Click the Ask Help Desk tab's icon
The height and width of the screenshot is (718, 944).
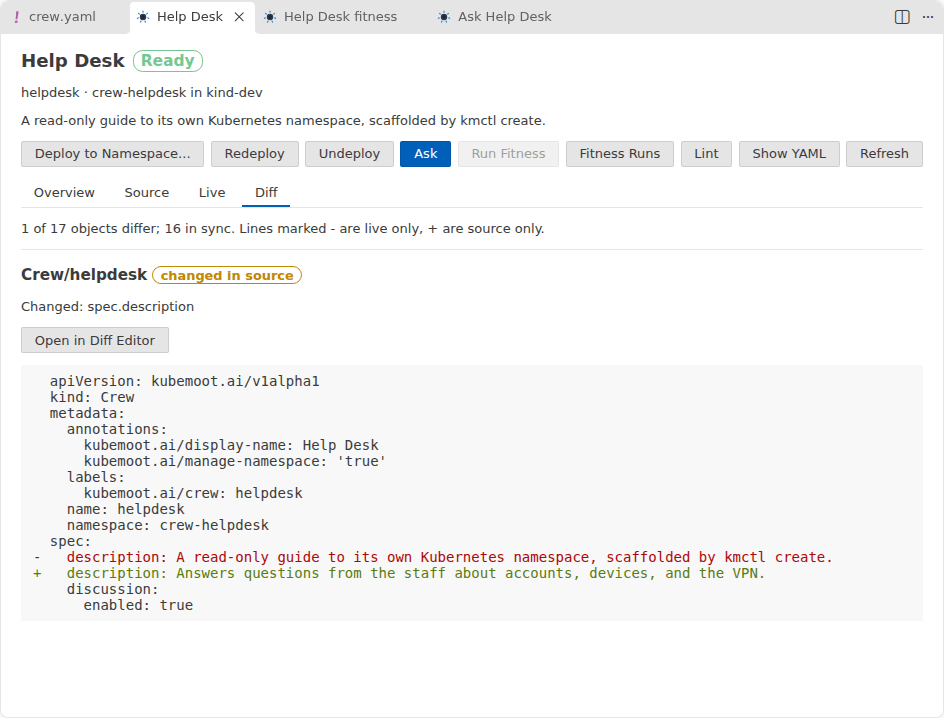(x=444, y=17)
